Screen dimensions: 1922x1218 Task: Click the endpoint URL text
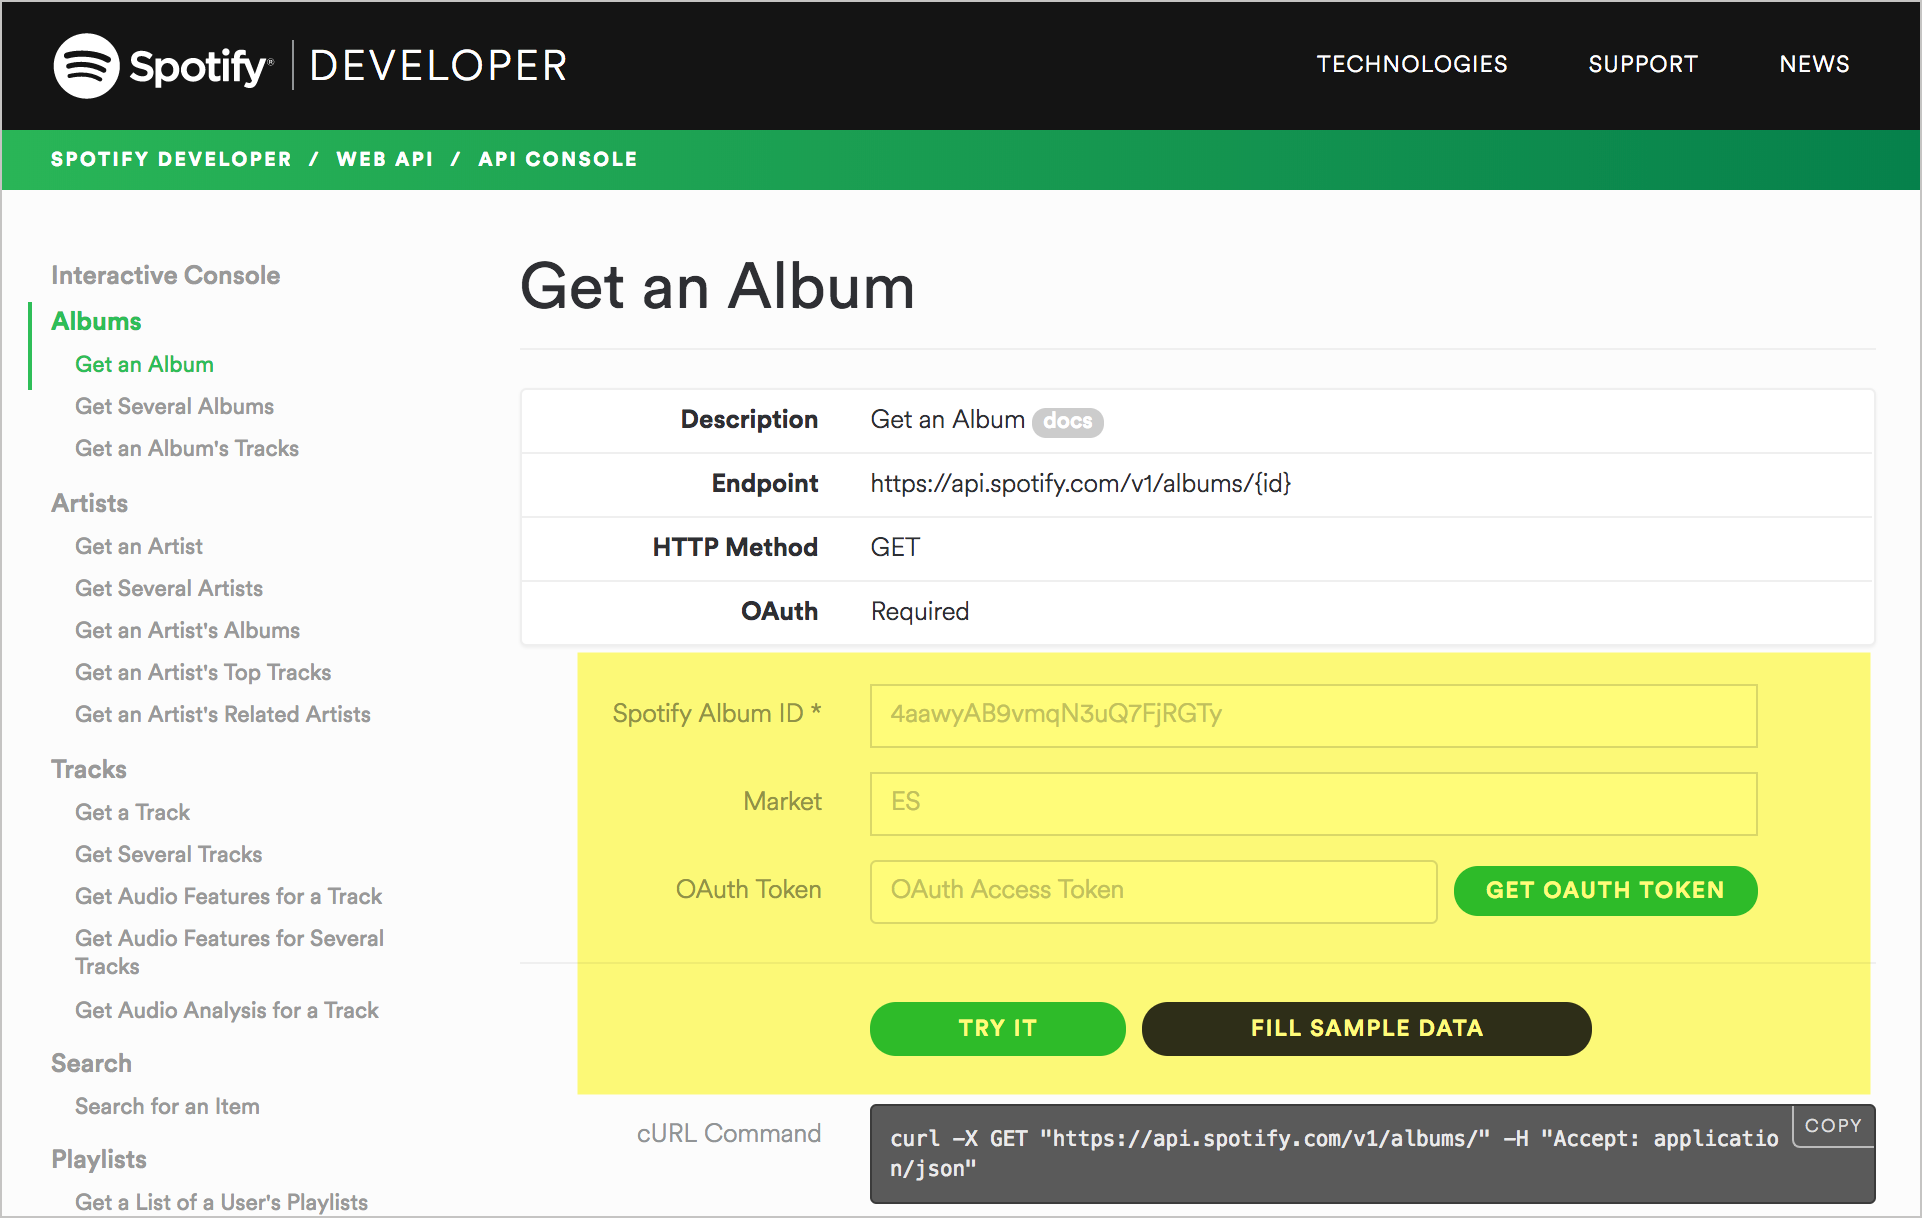coord(1080,484)
